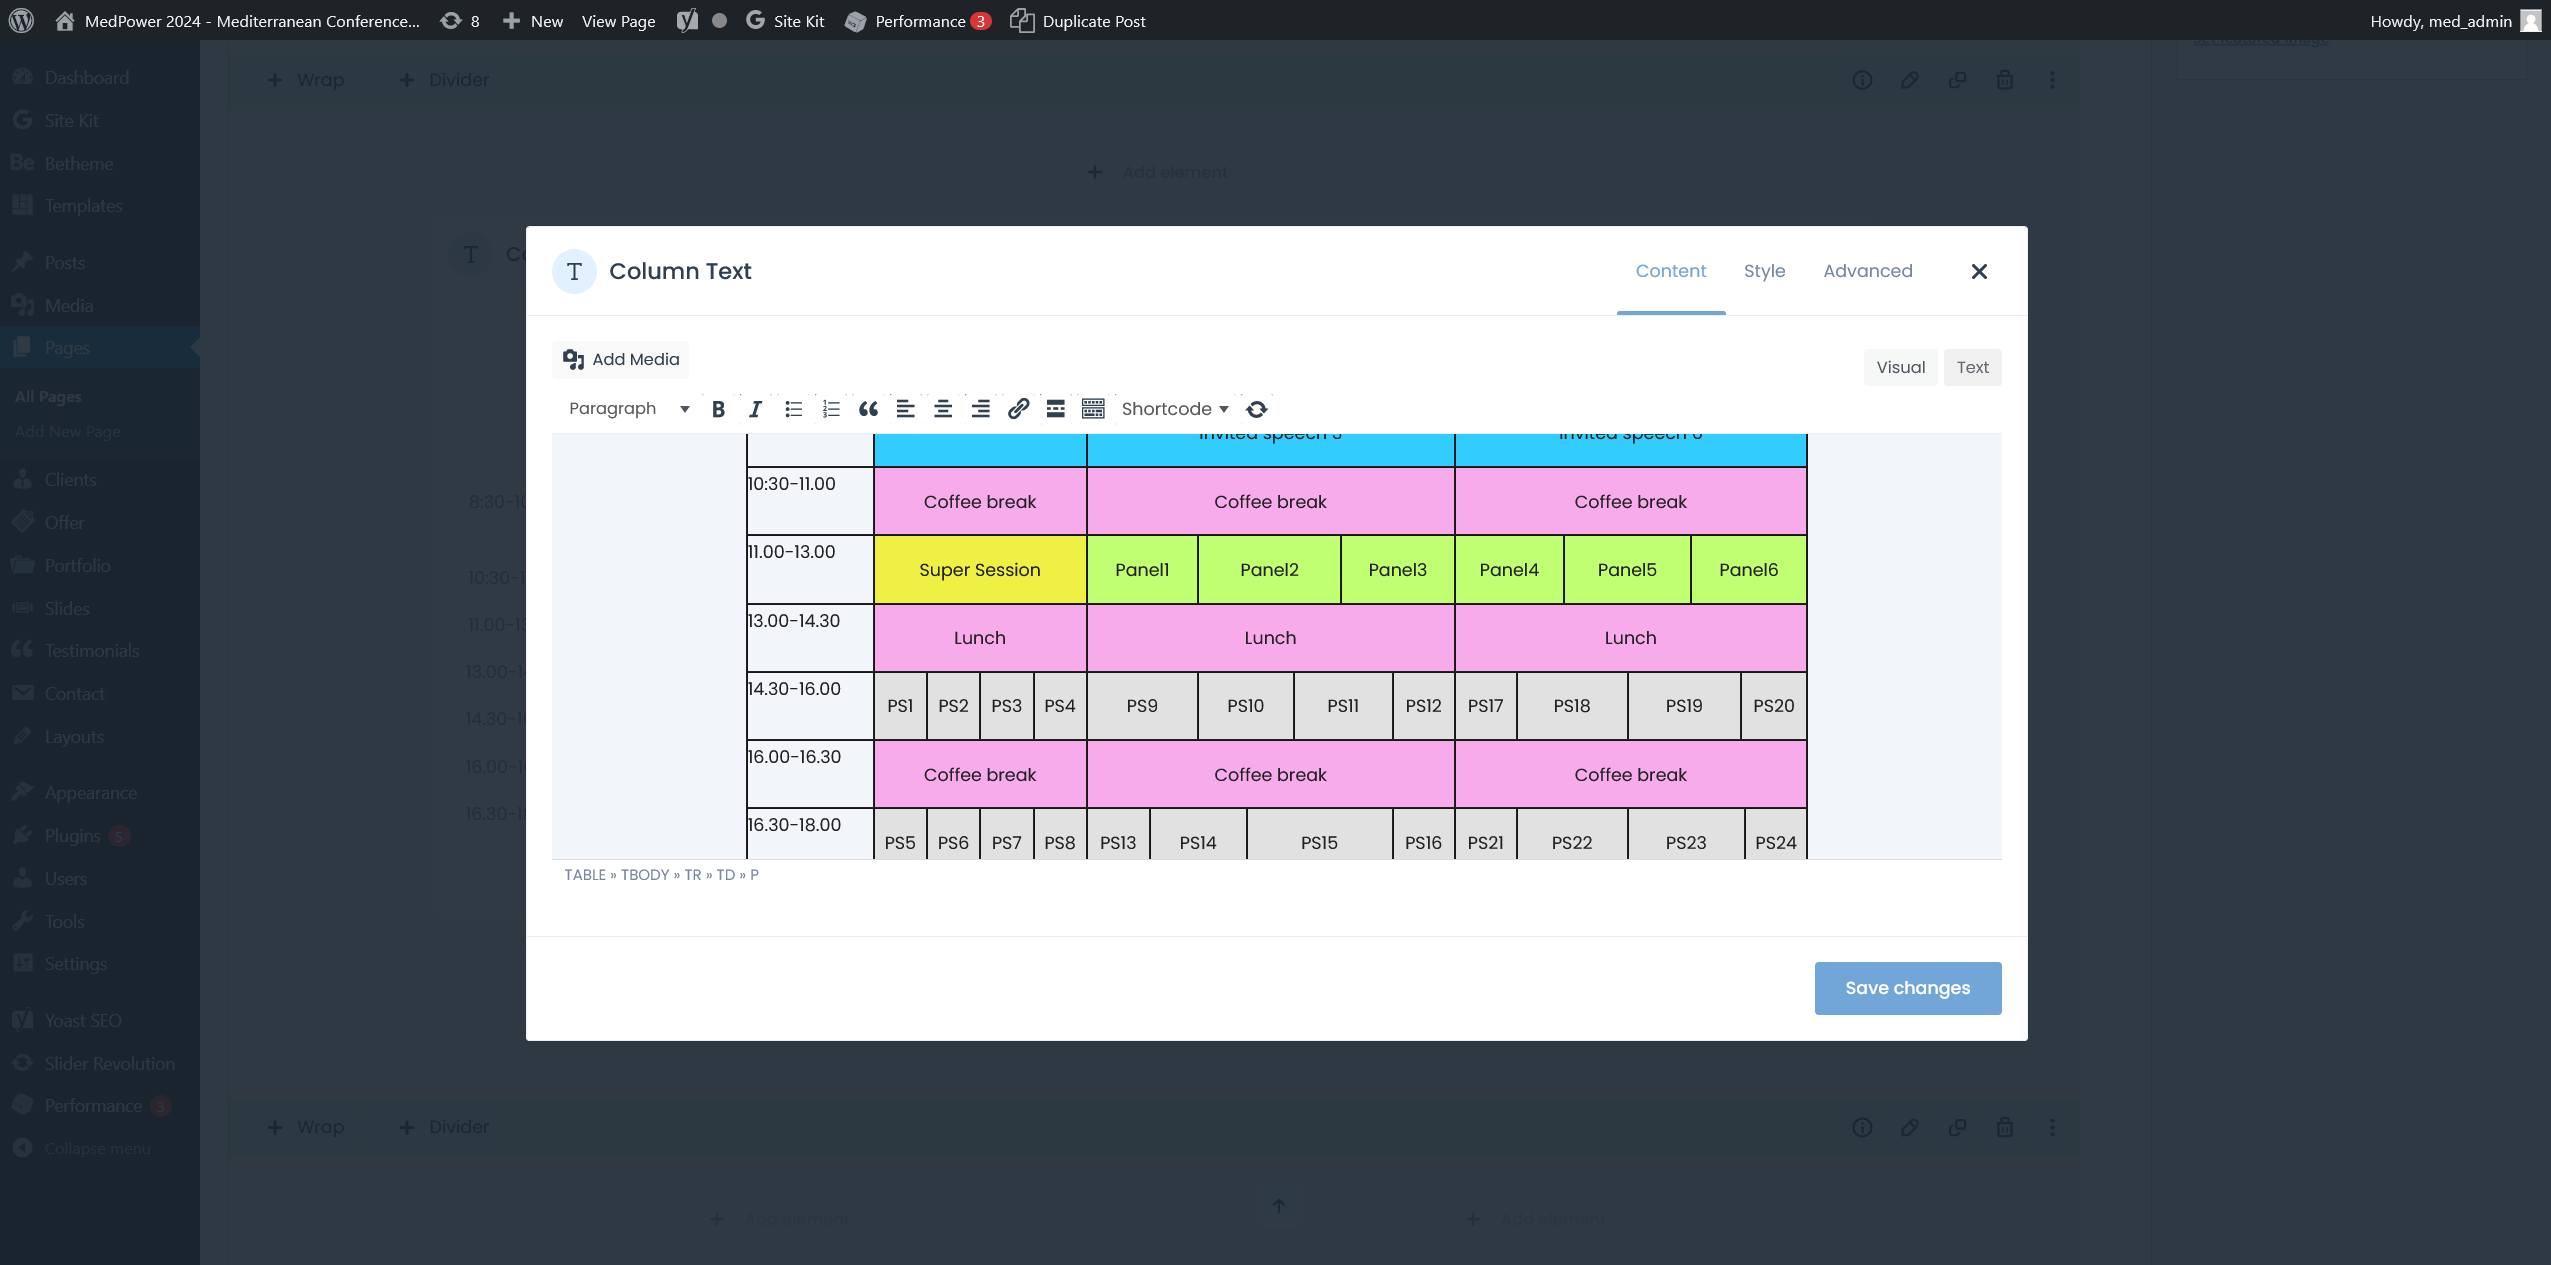Viewport: 2551px width, 1265px height.
Task: Insert Read More tag
Action: pyautogui.click(x=1055, y=409)
